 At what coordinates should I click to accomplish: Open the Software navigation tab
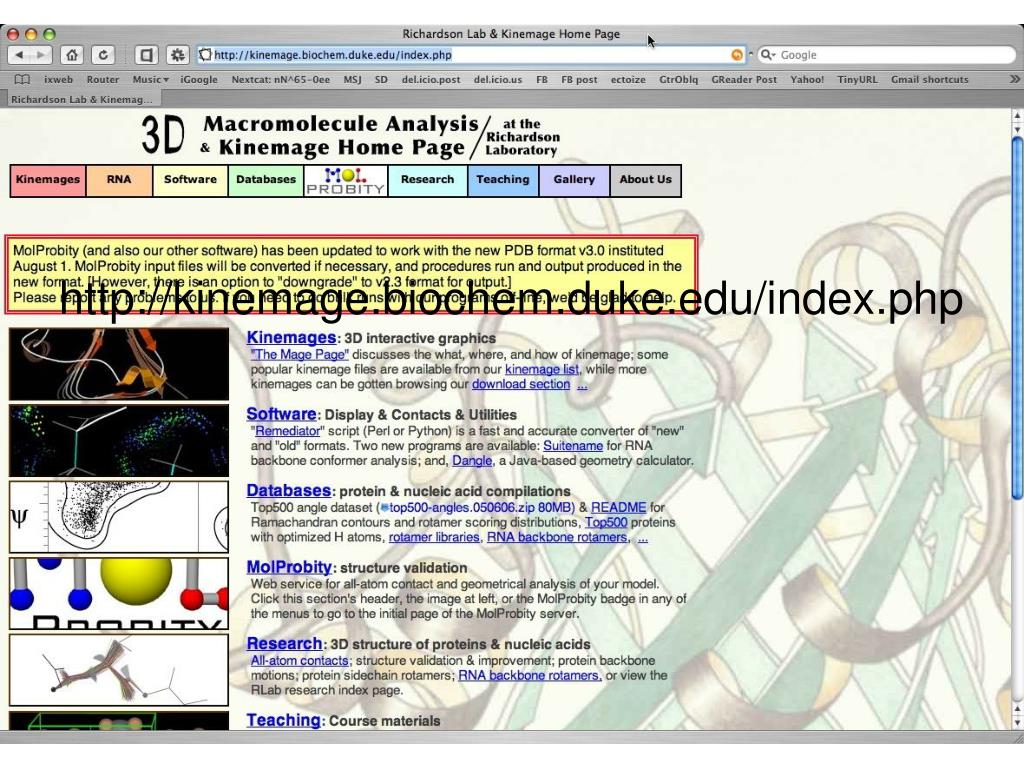(x=190, y=180)
